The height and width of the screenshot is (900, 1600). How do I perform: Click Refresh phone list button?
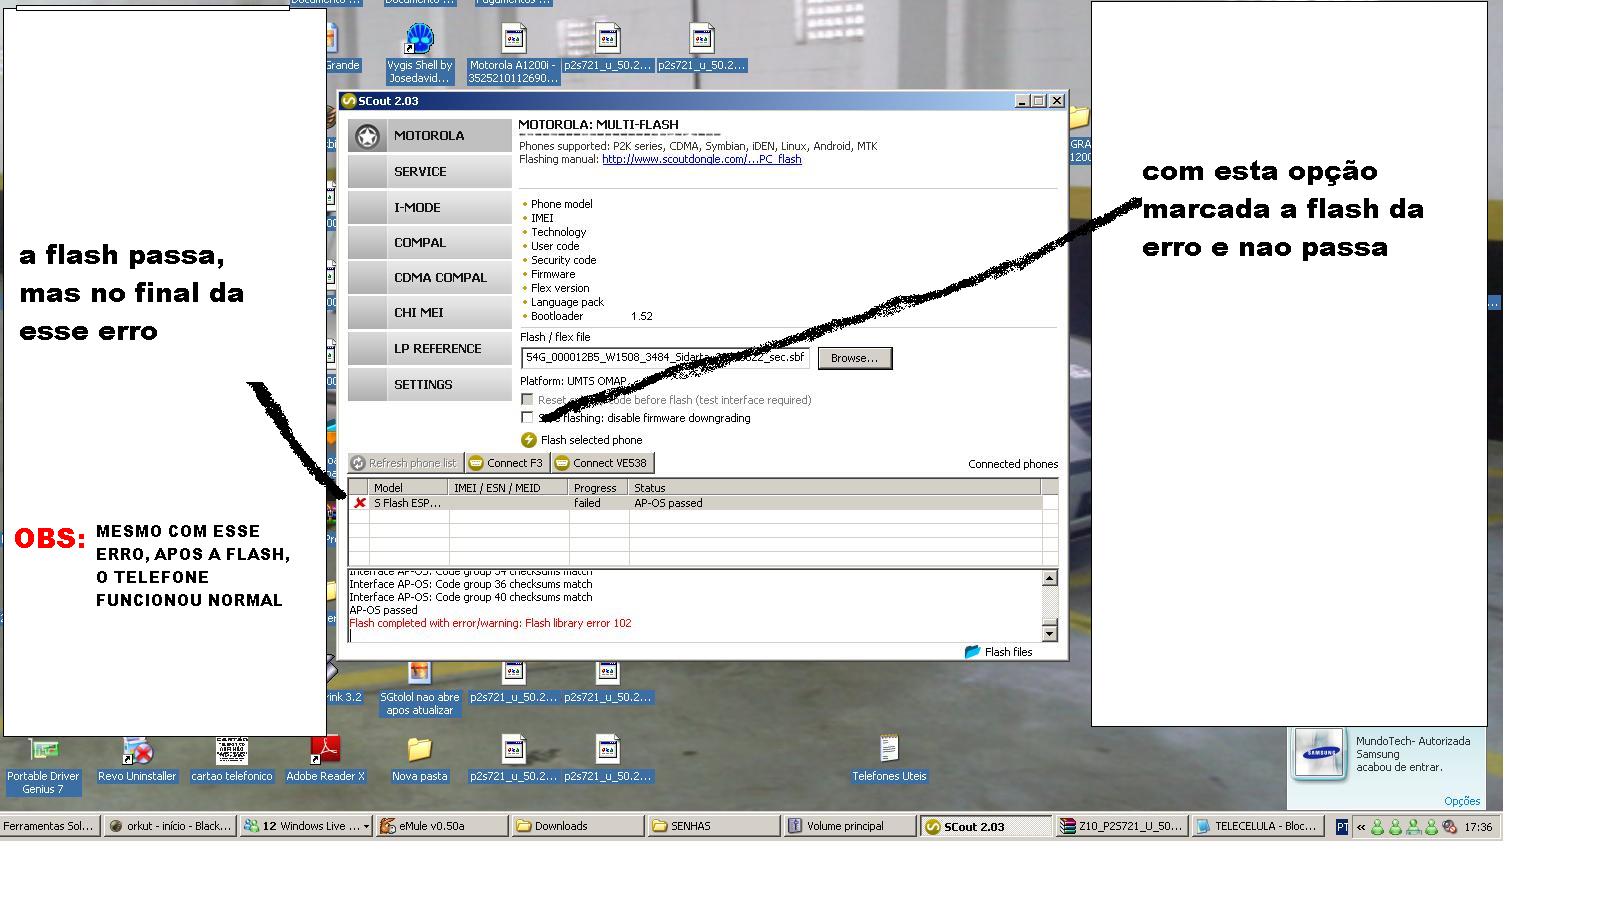(405, 463)
